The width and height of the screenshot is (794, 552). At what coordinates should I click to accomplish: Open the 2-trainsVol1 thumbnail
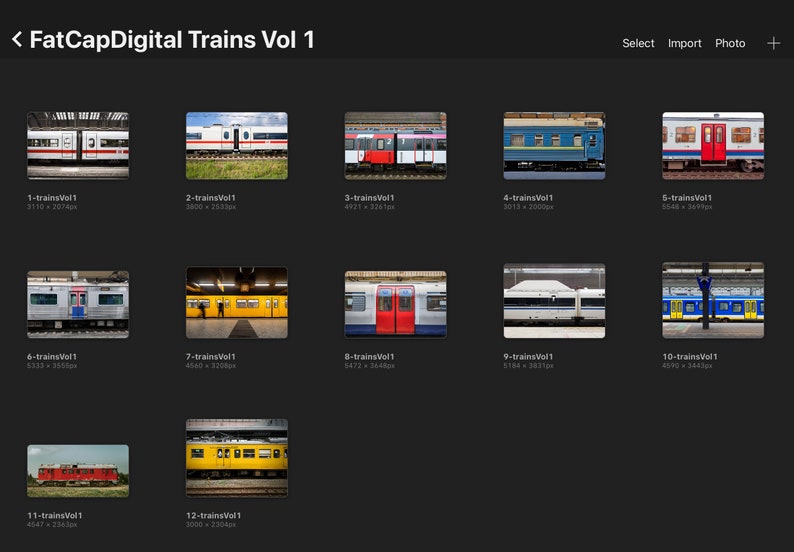point(236,146)
